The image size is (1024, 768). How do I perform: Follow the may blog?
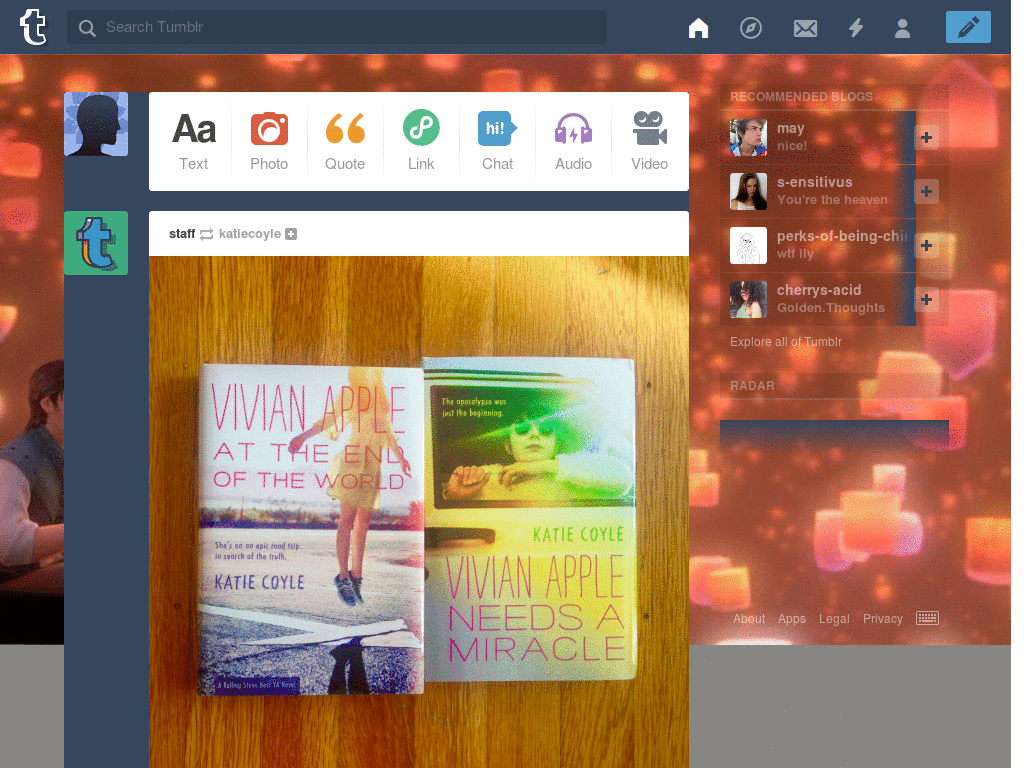(926, 137)
